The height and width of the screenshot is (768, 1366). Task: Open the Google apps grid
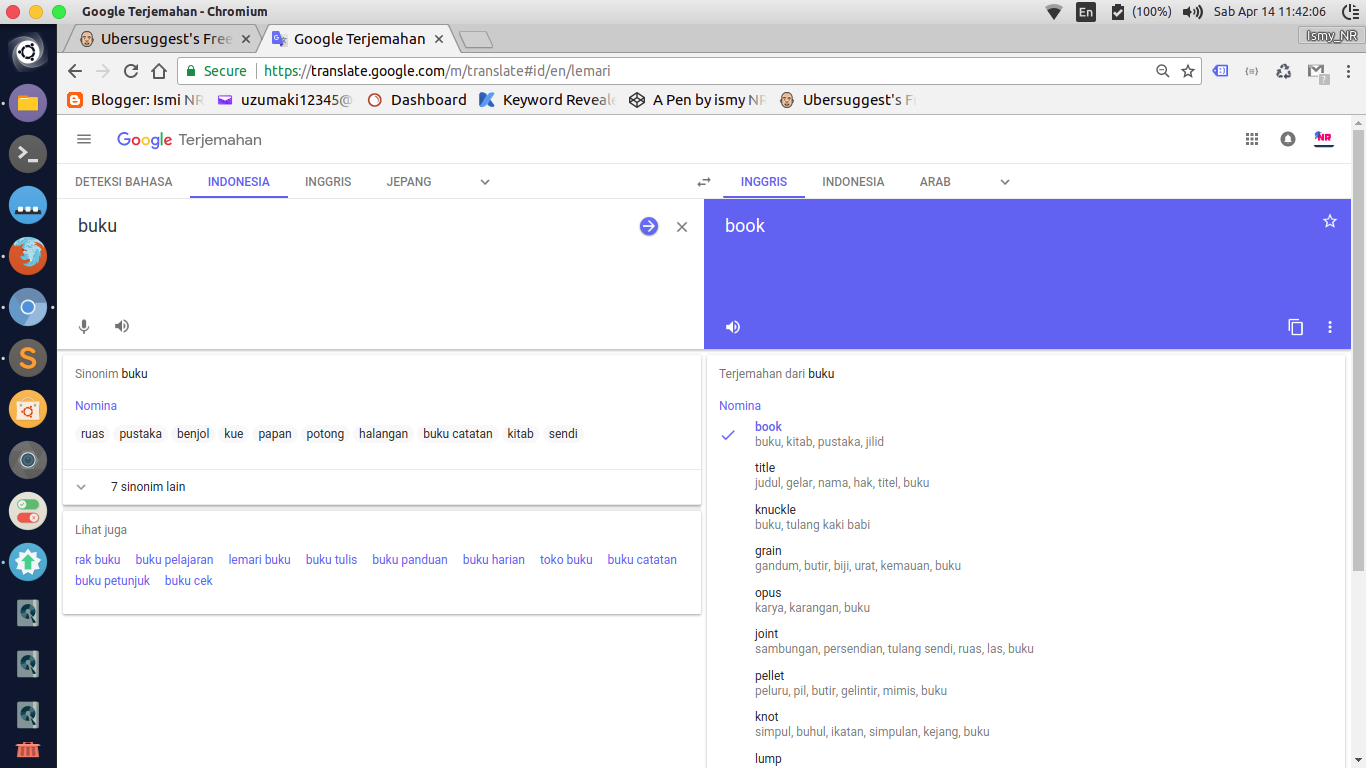[1252, 139]
